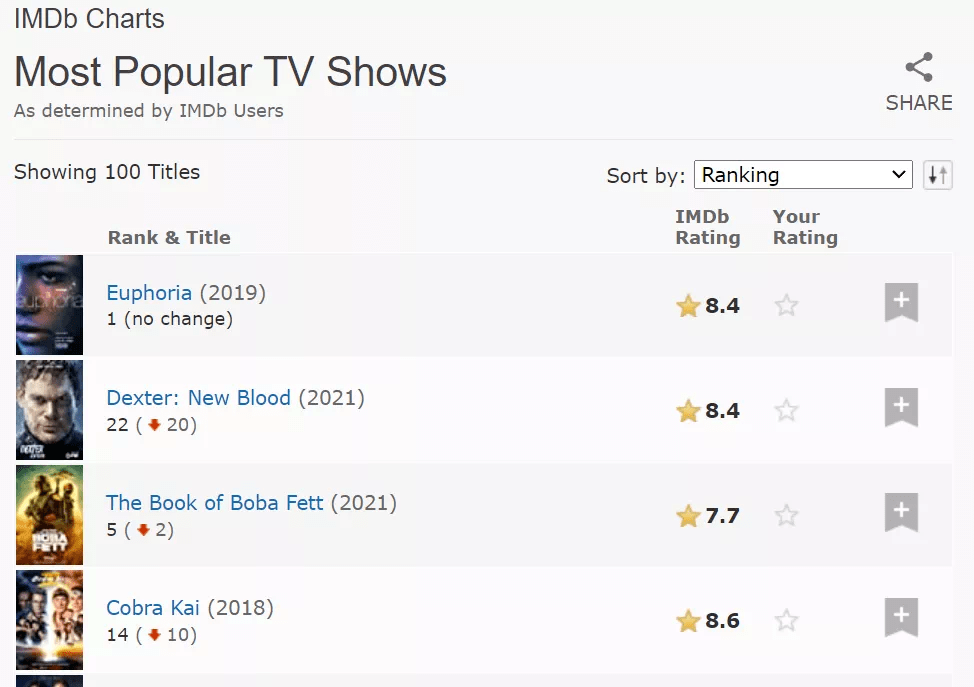Image resolution: width=974 pixels, height=687 pixels.
Task: Toggle the ascending/descending sort order button
Action: 937,175
